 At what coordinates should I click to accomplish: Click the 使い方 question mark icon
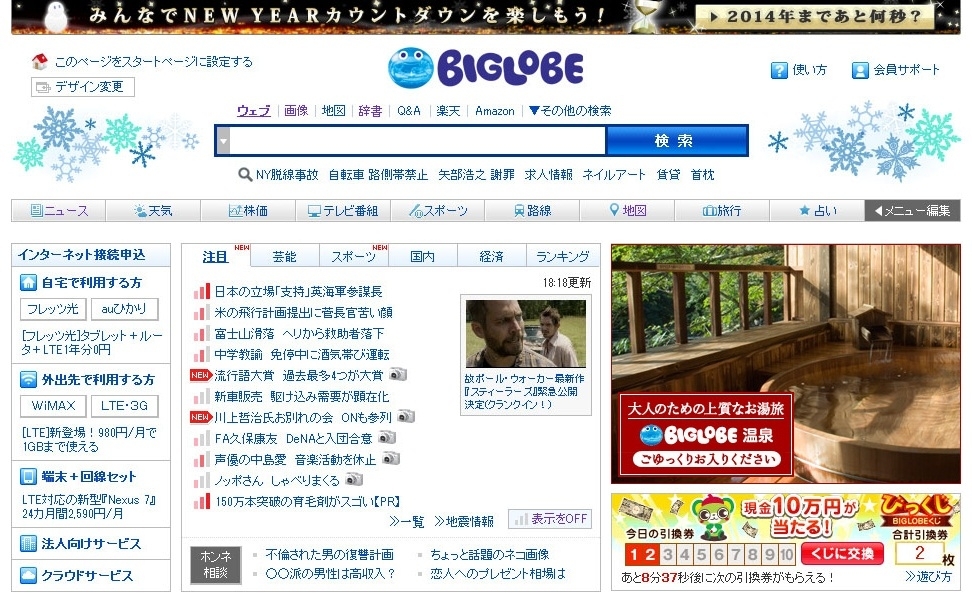coord(779,70)
